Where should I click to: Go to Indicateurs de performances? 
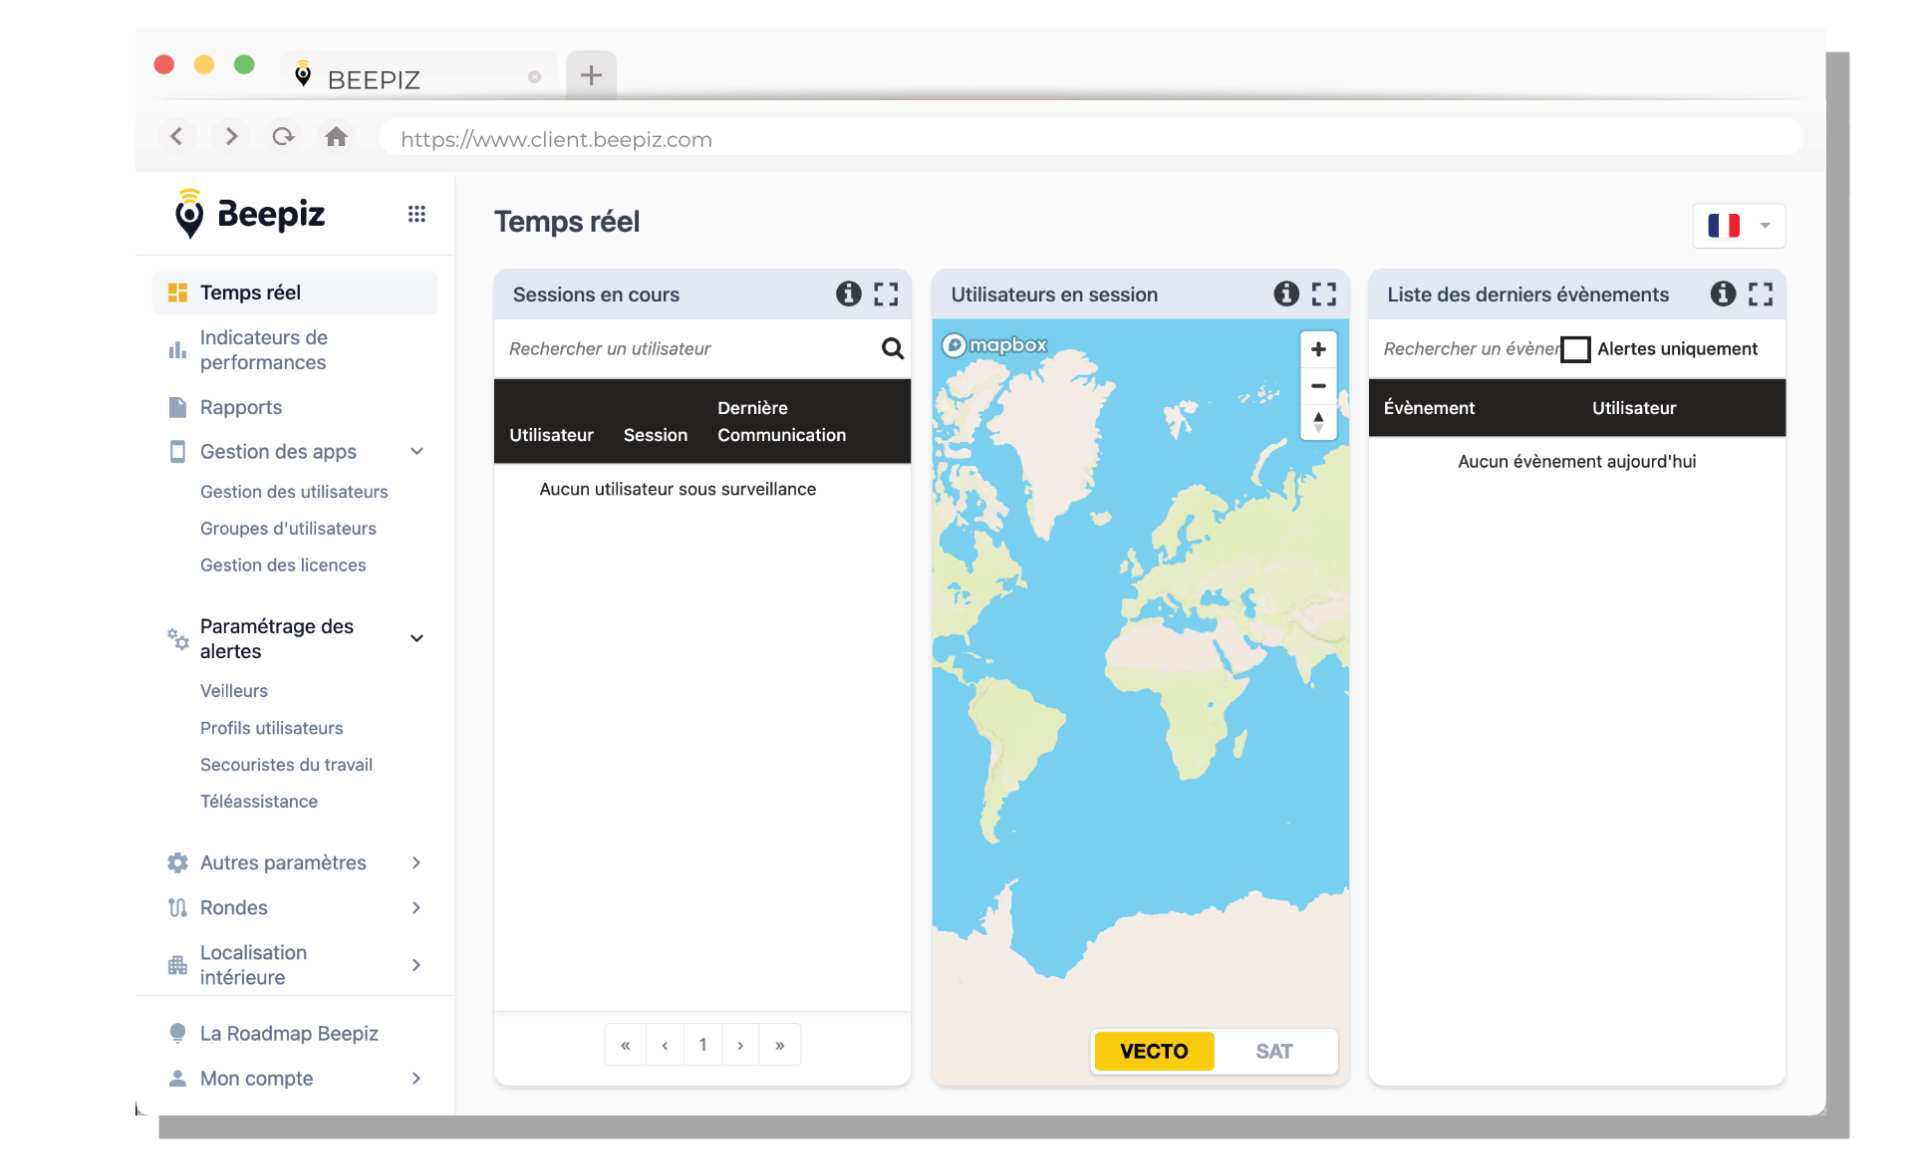click(x=263, y=350)
